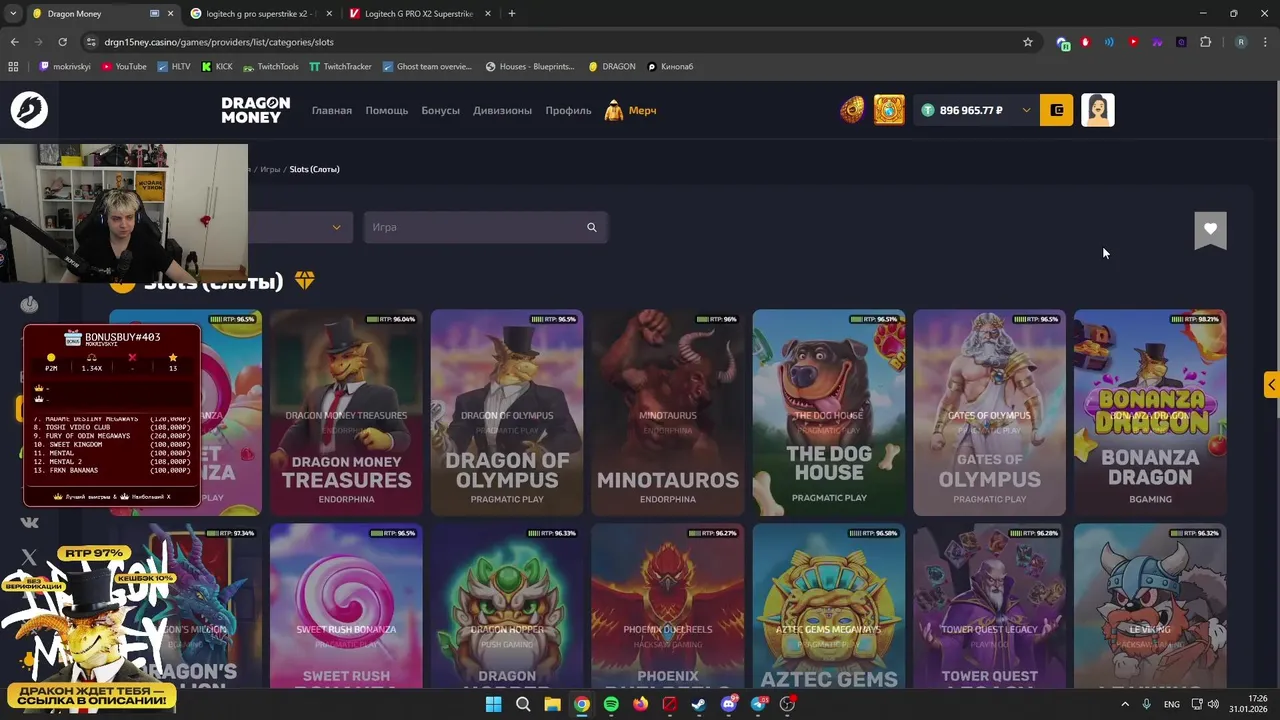Image resolution: width=1280 pixels, height=720 pixels.
Task: Open Discord from the taskbar
Action: (729, 704)
